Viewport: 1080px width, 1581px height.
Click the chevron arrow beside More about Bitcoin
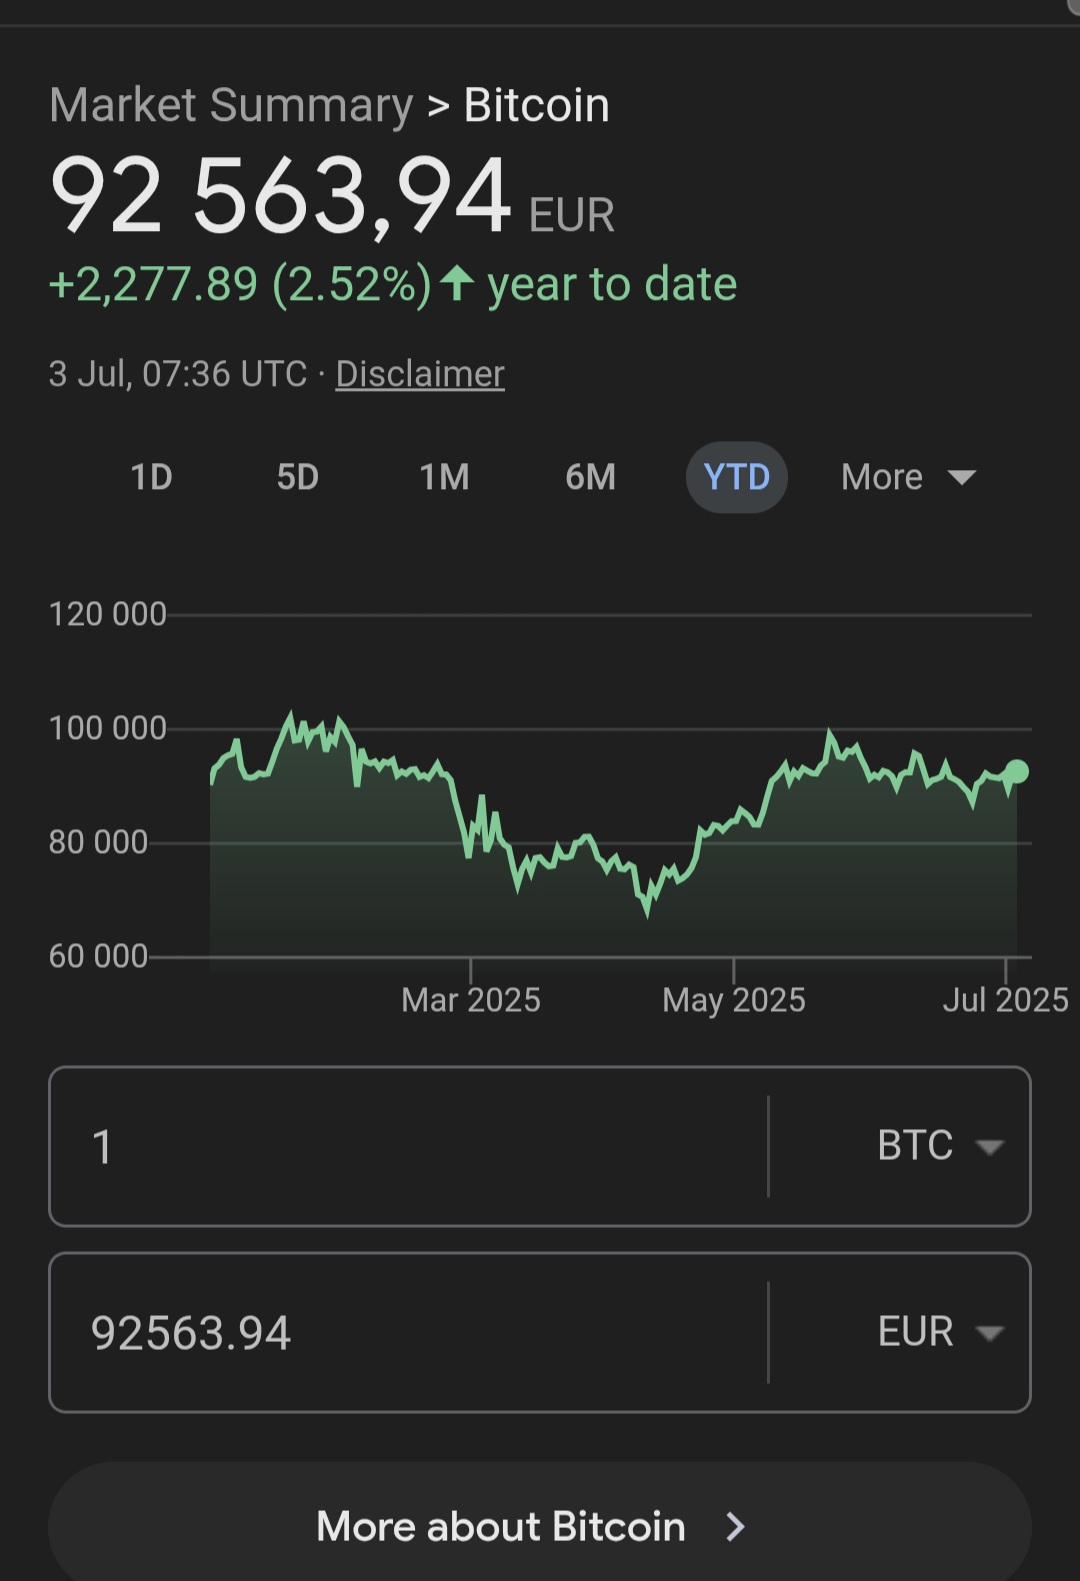736,1527
